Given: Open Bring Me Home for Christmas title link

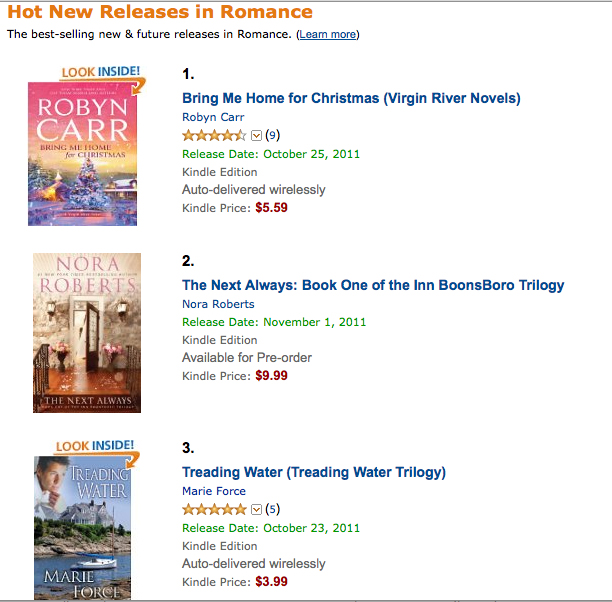Looking at the screenshot, I should coord(351,98).
